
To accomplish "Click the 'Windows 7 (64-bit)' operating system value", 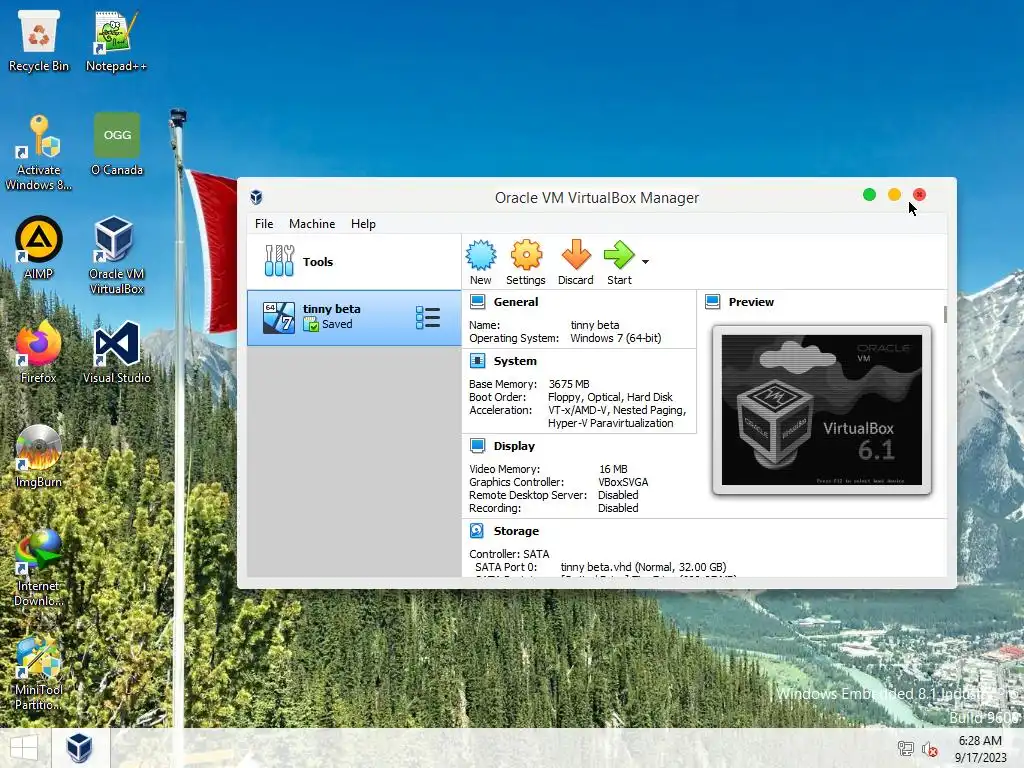I will (616, 338).
